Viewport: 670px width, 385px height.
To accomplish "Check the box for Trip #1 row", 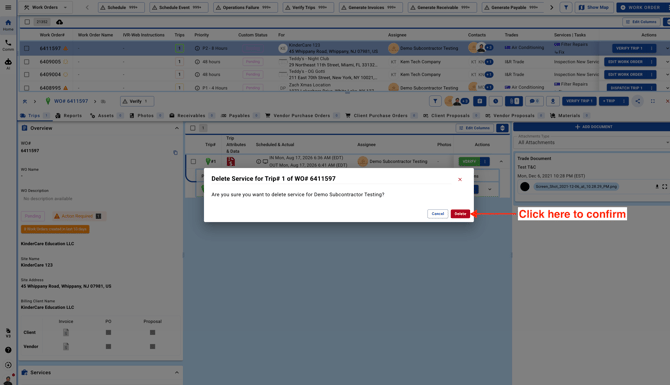I will [x=193, y=162].
